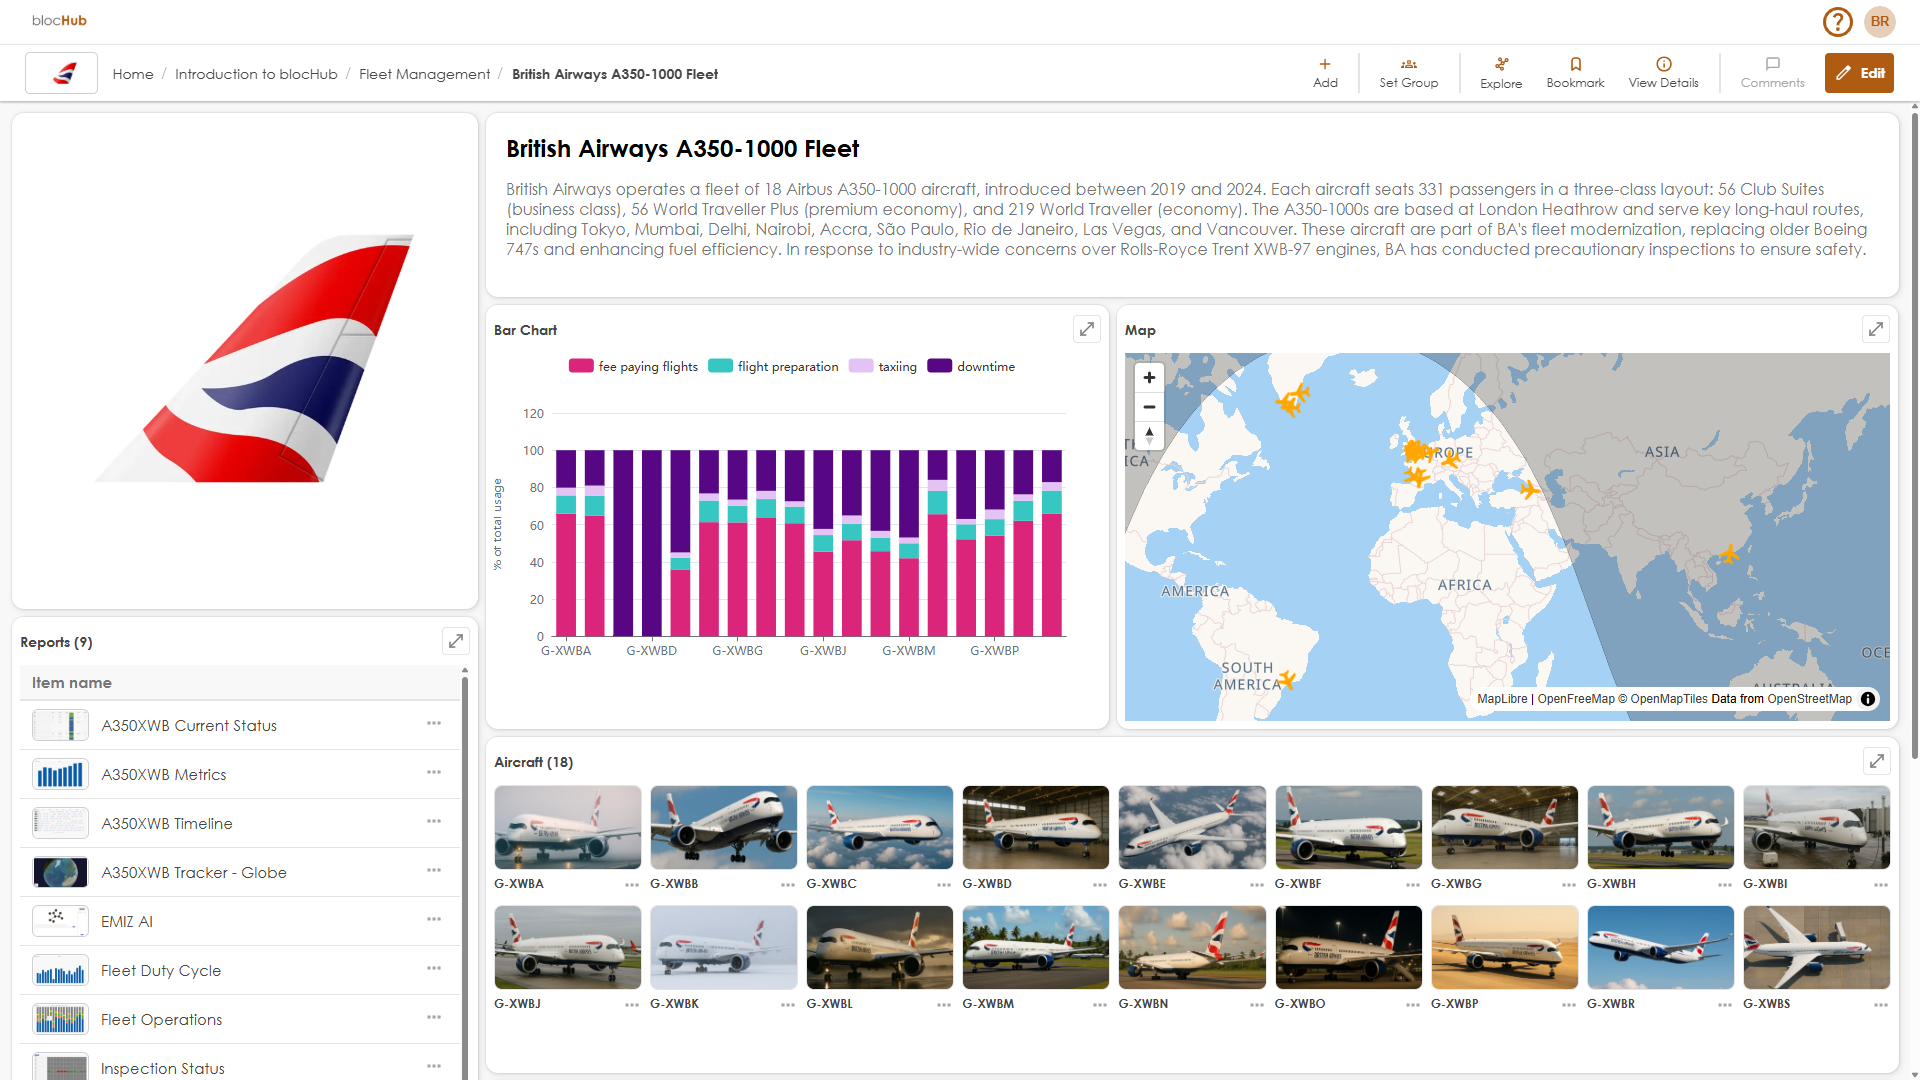Expand the Bar Chart to fullscreen
The image size is (1920, 1080).
coord(1086,329)
